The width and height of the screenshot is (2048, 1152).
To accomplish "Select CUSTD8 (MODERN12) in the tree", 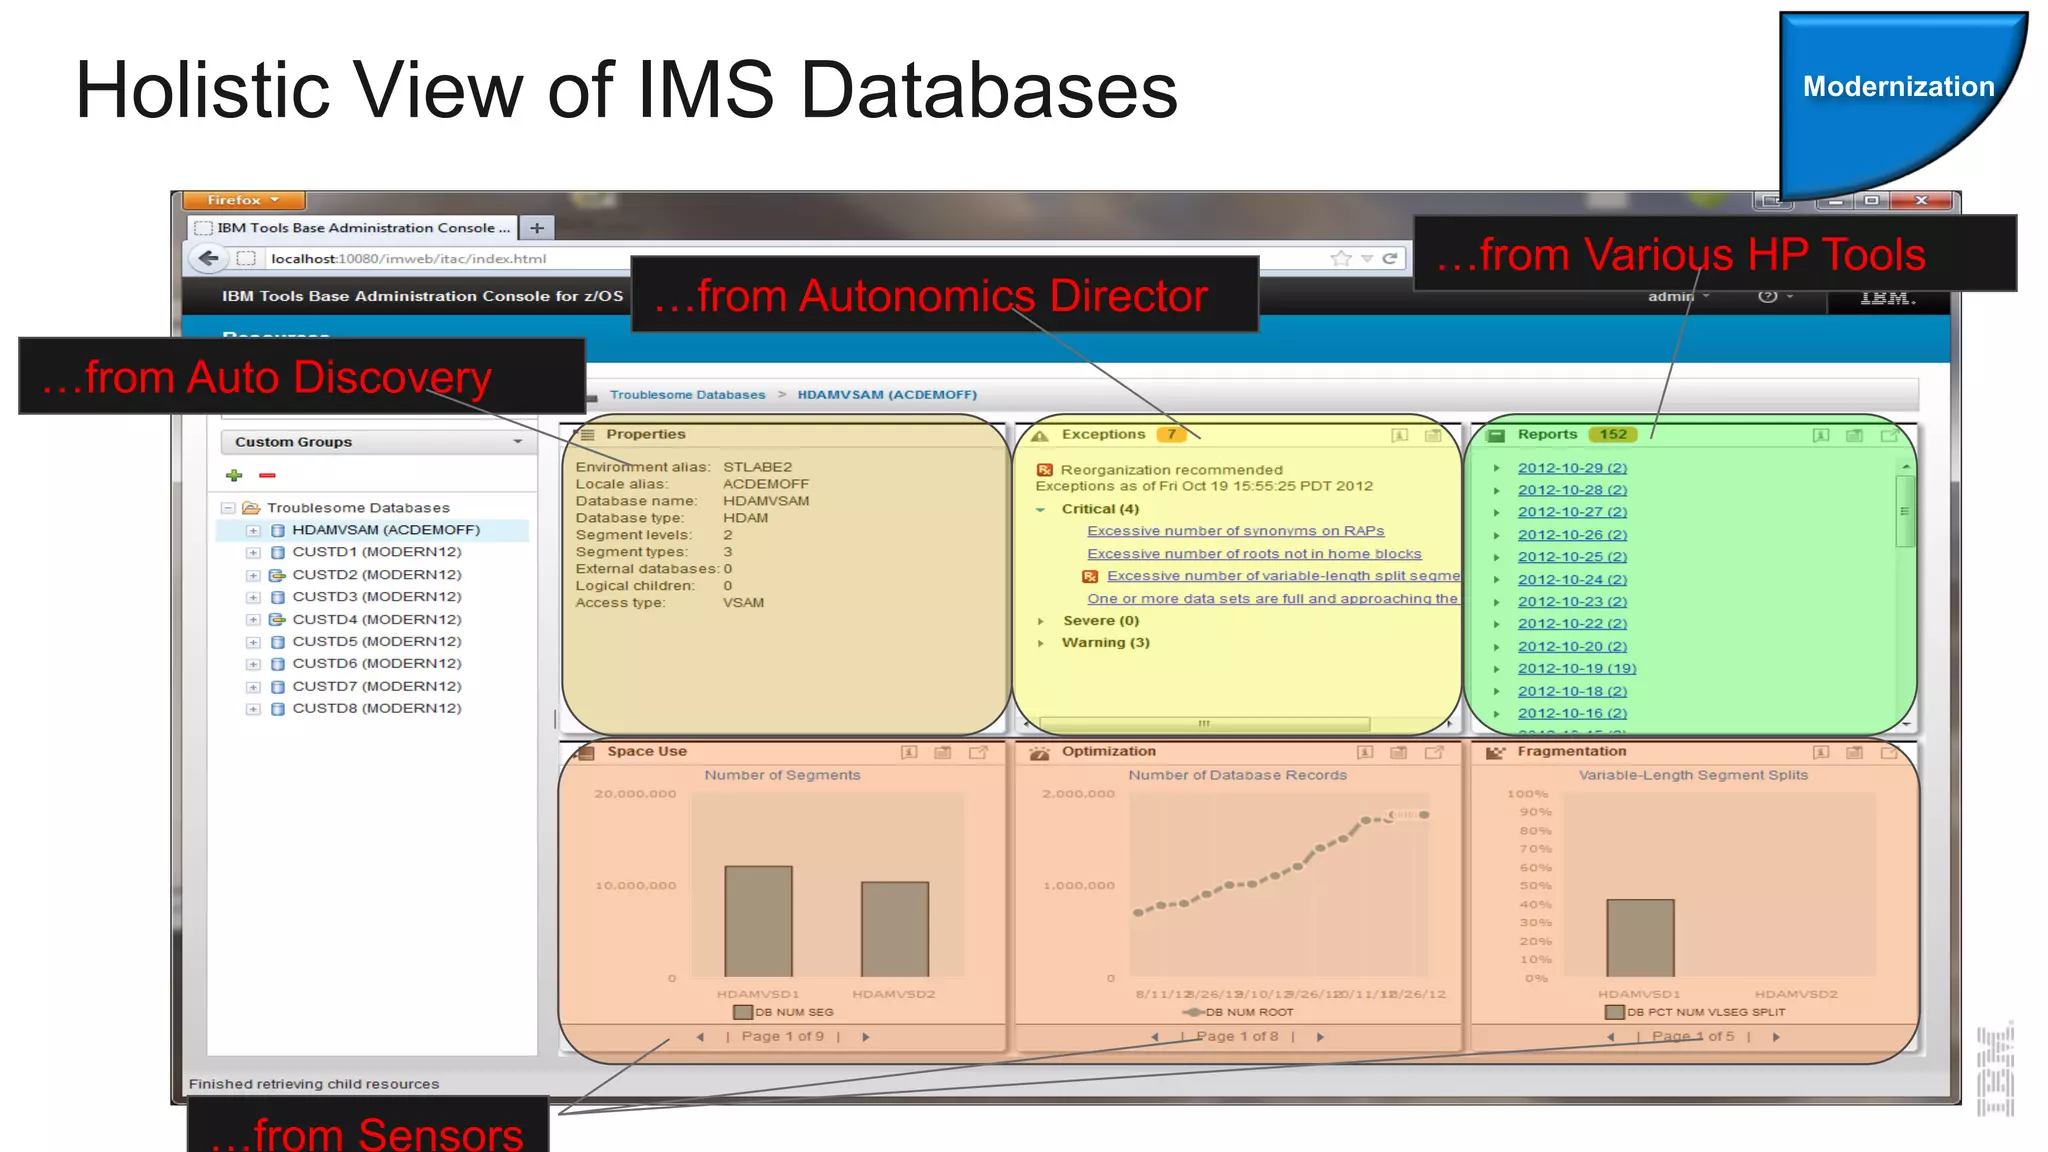I will 376,709.
